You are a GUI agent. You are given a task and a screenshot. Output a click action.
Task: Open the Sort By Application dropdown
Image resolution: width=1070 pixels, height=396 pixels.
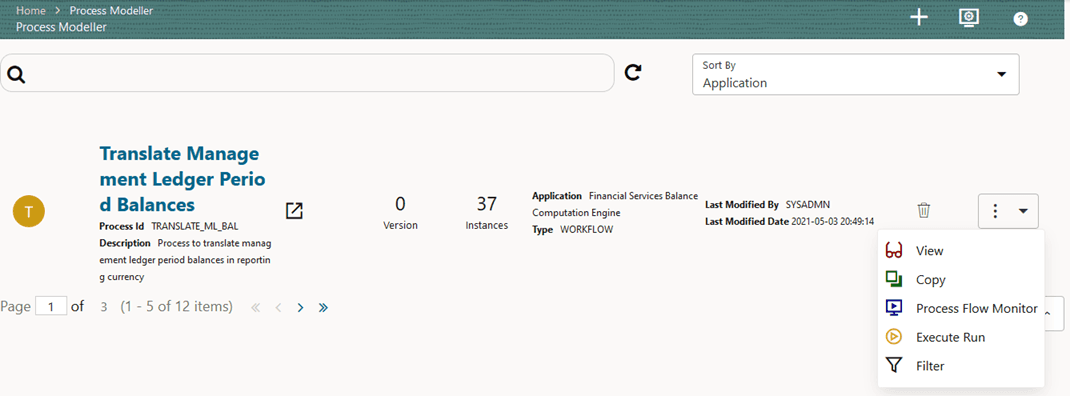pyautogui.click(x=856, y=74)
